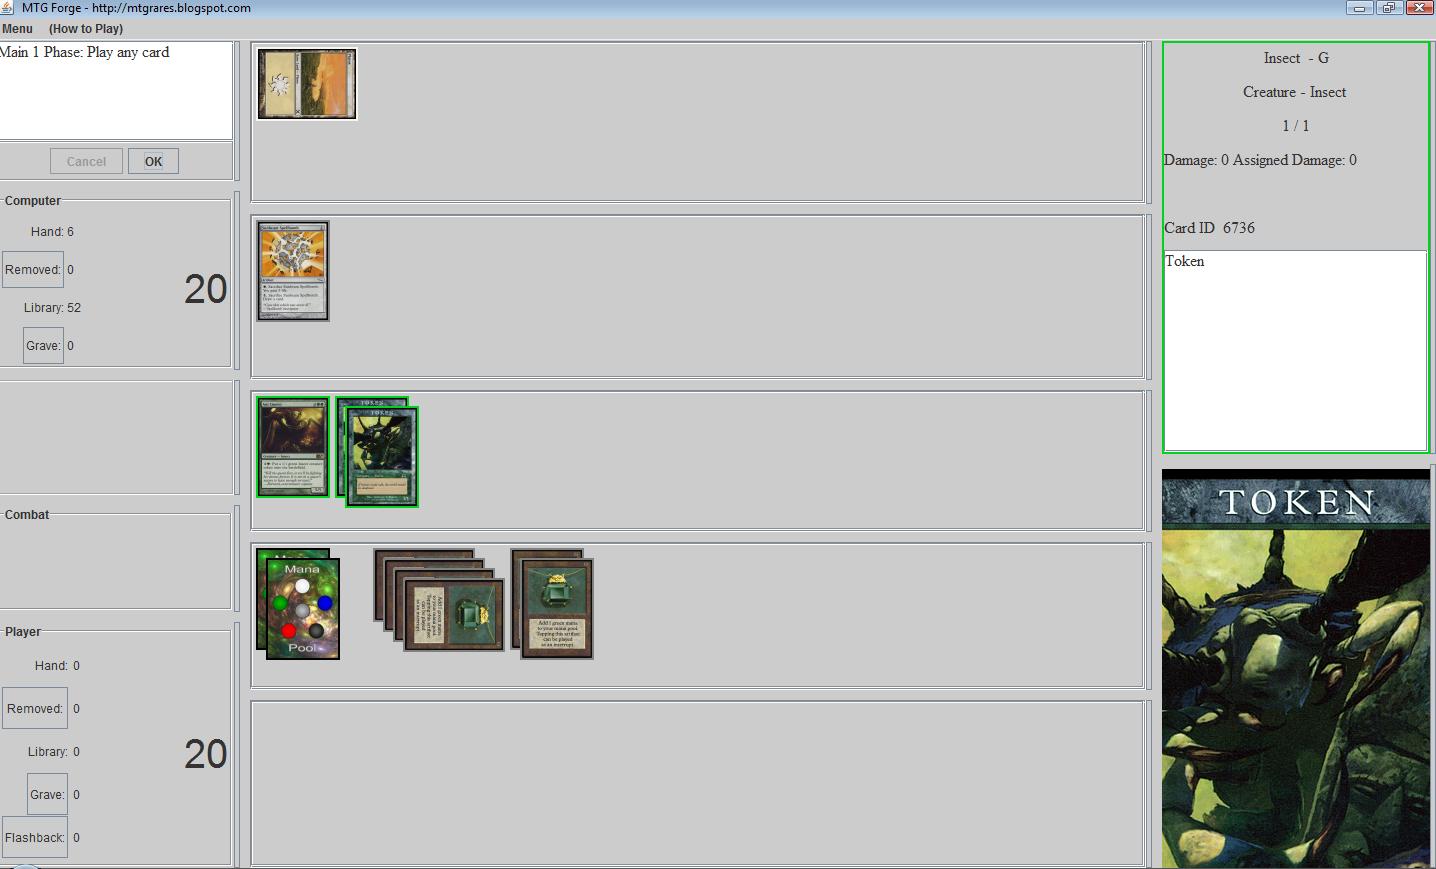
Task: Open the (How to Play) menu
Action: (86, 29)
